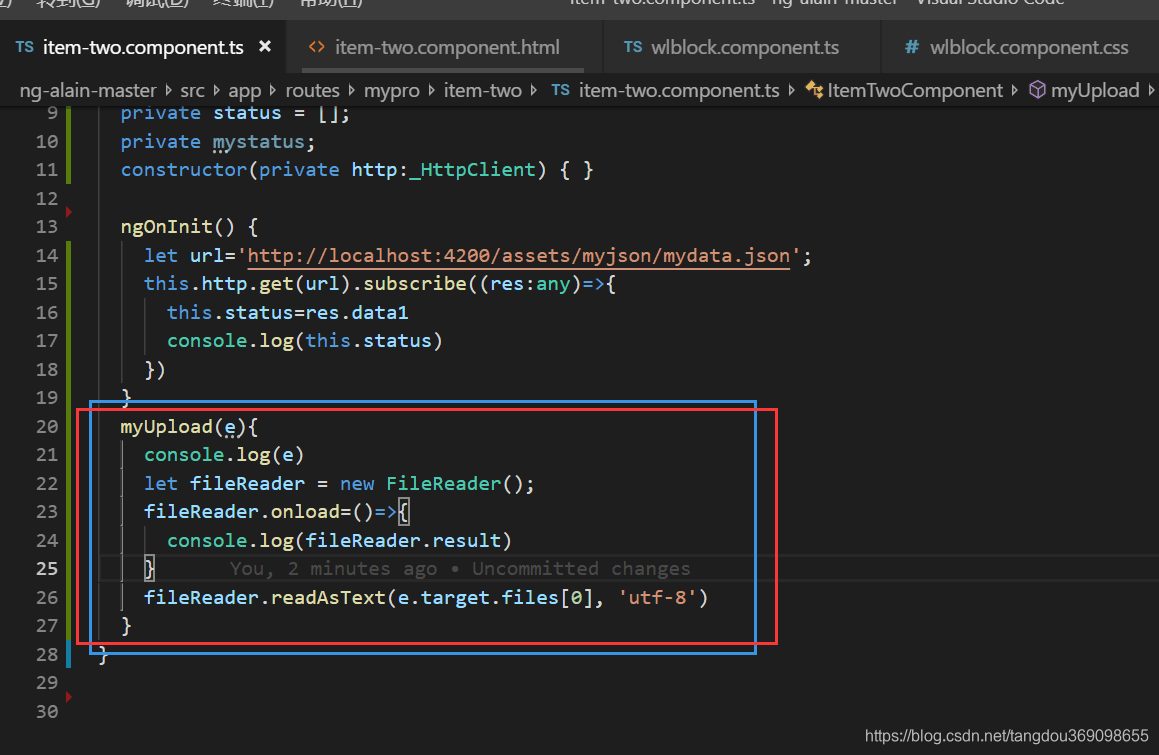
Task: Close the item-two.component.ts tab
Action: pos(265,47)
